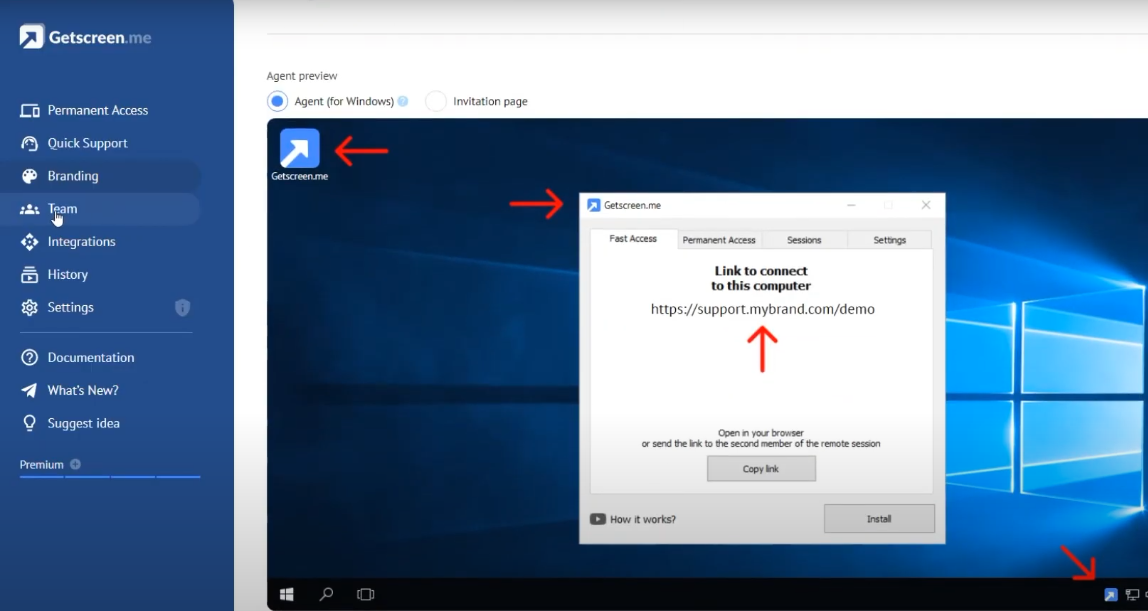The image size is (1148, 611).
Task: Click the video play icon beside How it works
Action: click(597, 519)
